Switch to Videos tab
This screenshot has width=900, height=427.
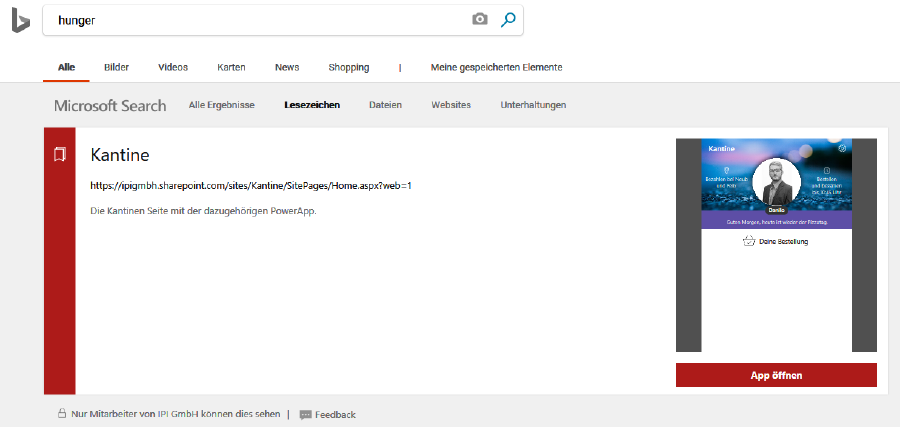pos(173,67)
